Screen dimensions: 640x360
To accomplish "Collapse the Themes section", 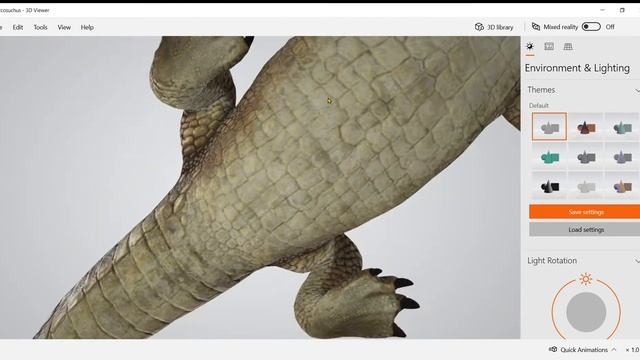I will point(637,90).
